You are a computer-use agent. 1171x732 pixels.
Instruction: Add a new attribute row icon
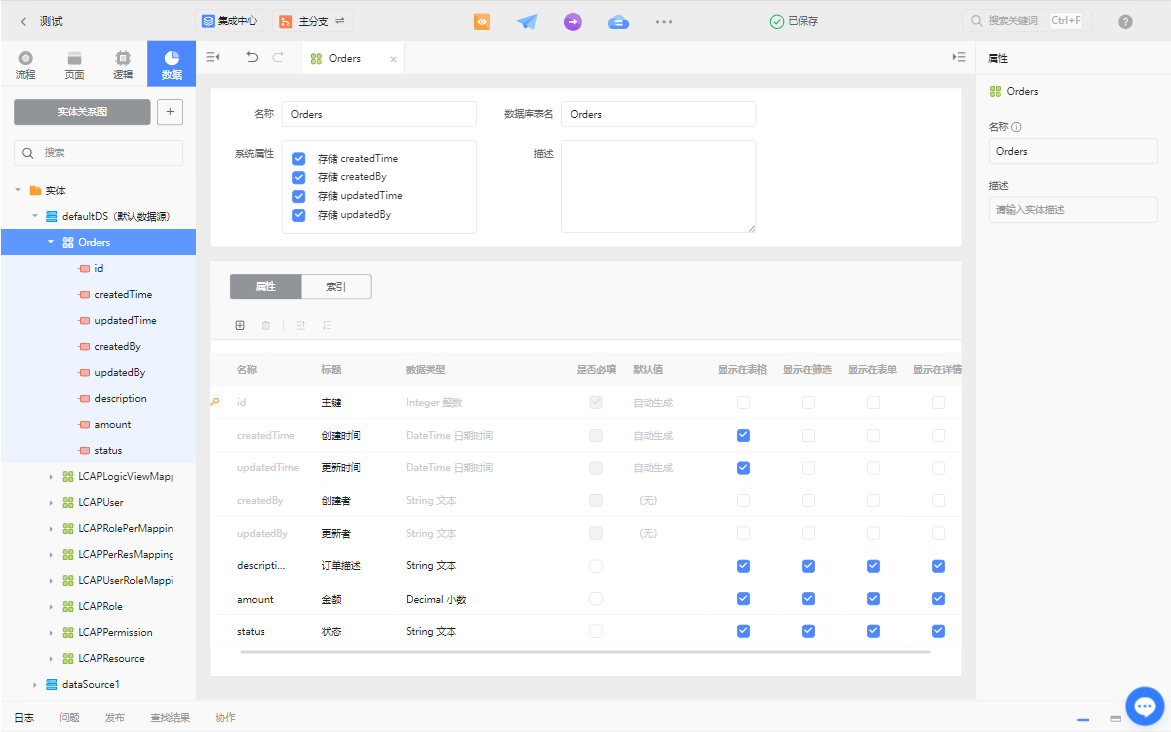click(x=240, y=326)
